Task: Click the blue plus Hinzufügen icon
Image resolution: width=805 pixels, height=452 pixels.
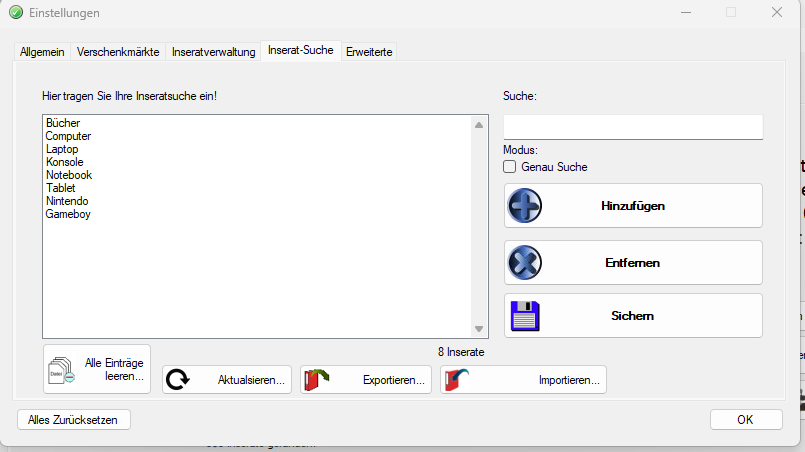Action: 525,206
